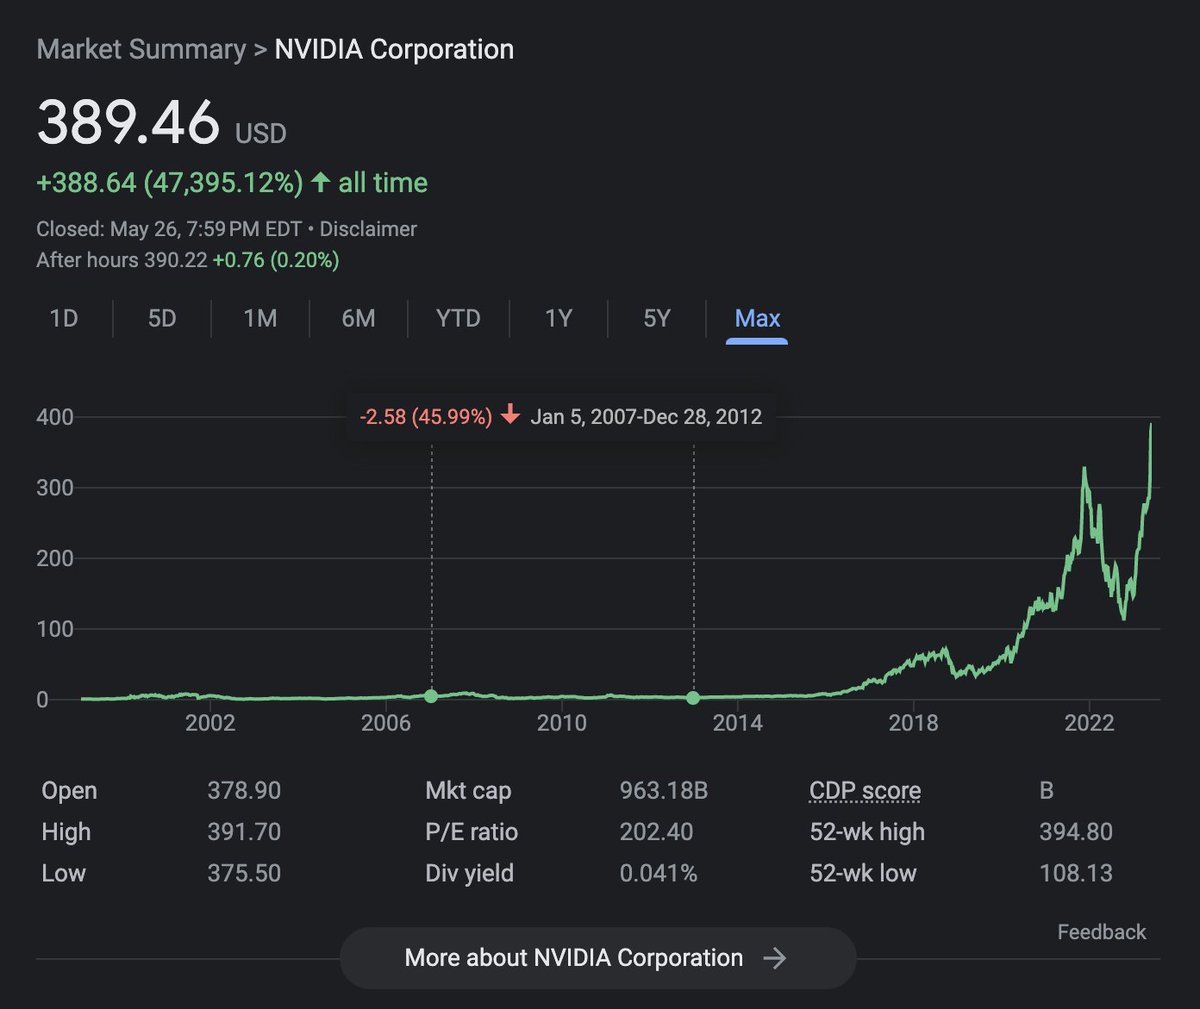Viewport: 1200px width, 1009px height.
Task: Click the arrow icon in More about button
Action: [775, 958]
